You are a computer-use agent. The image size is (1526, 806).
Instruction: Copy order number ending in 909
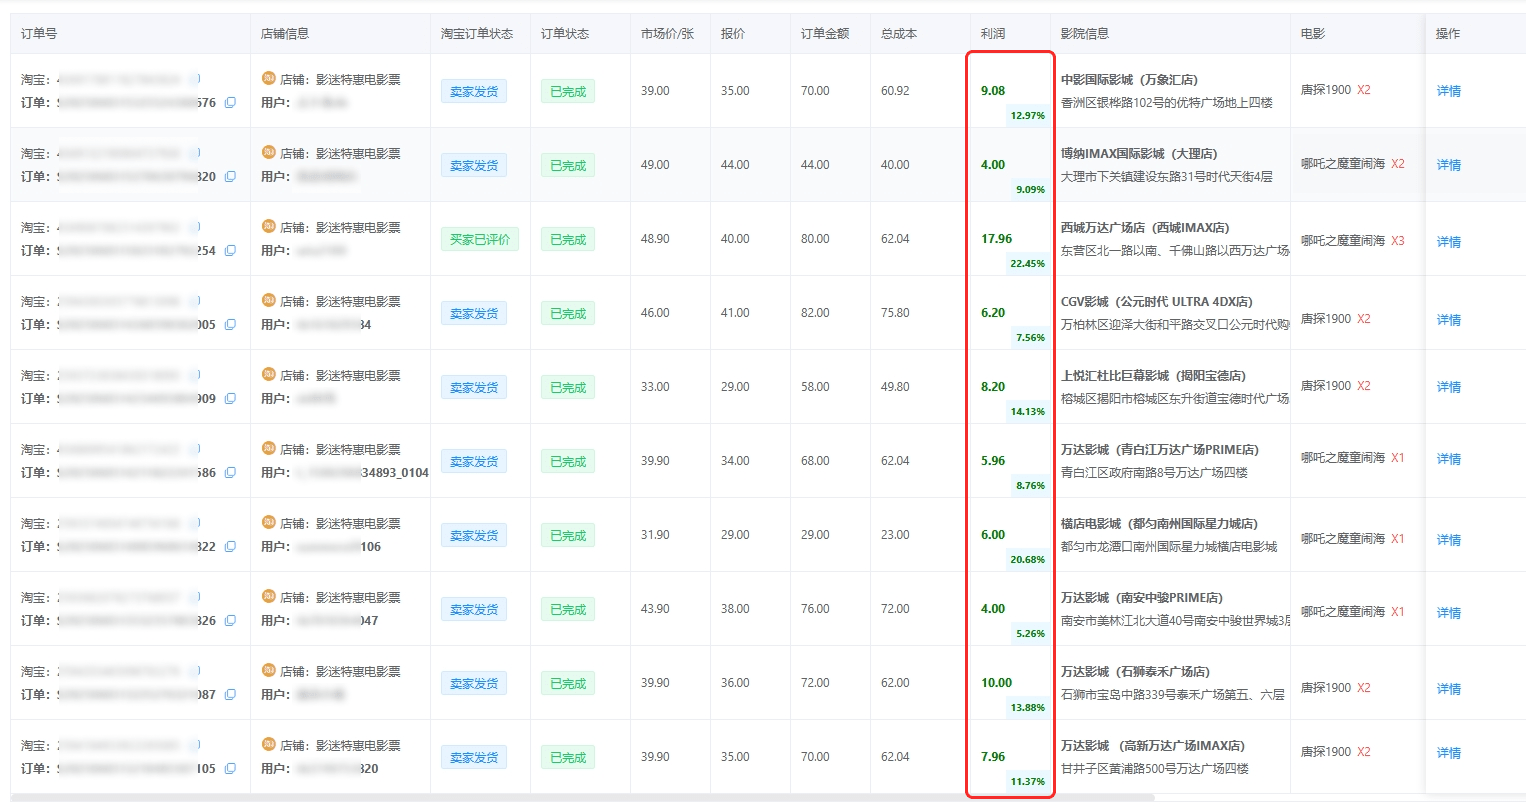pyautogui.click(x=230, y=399)
